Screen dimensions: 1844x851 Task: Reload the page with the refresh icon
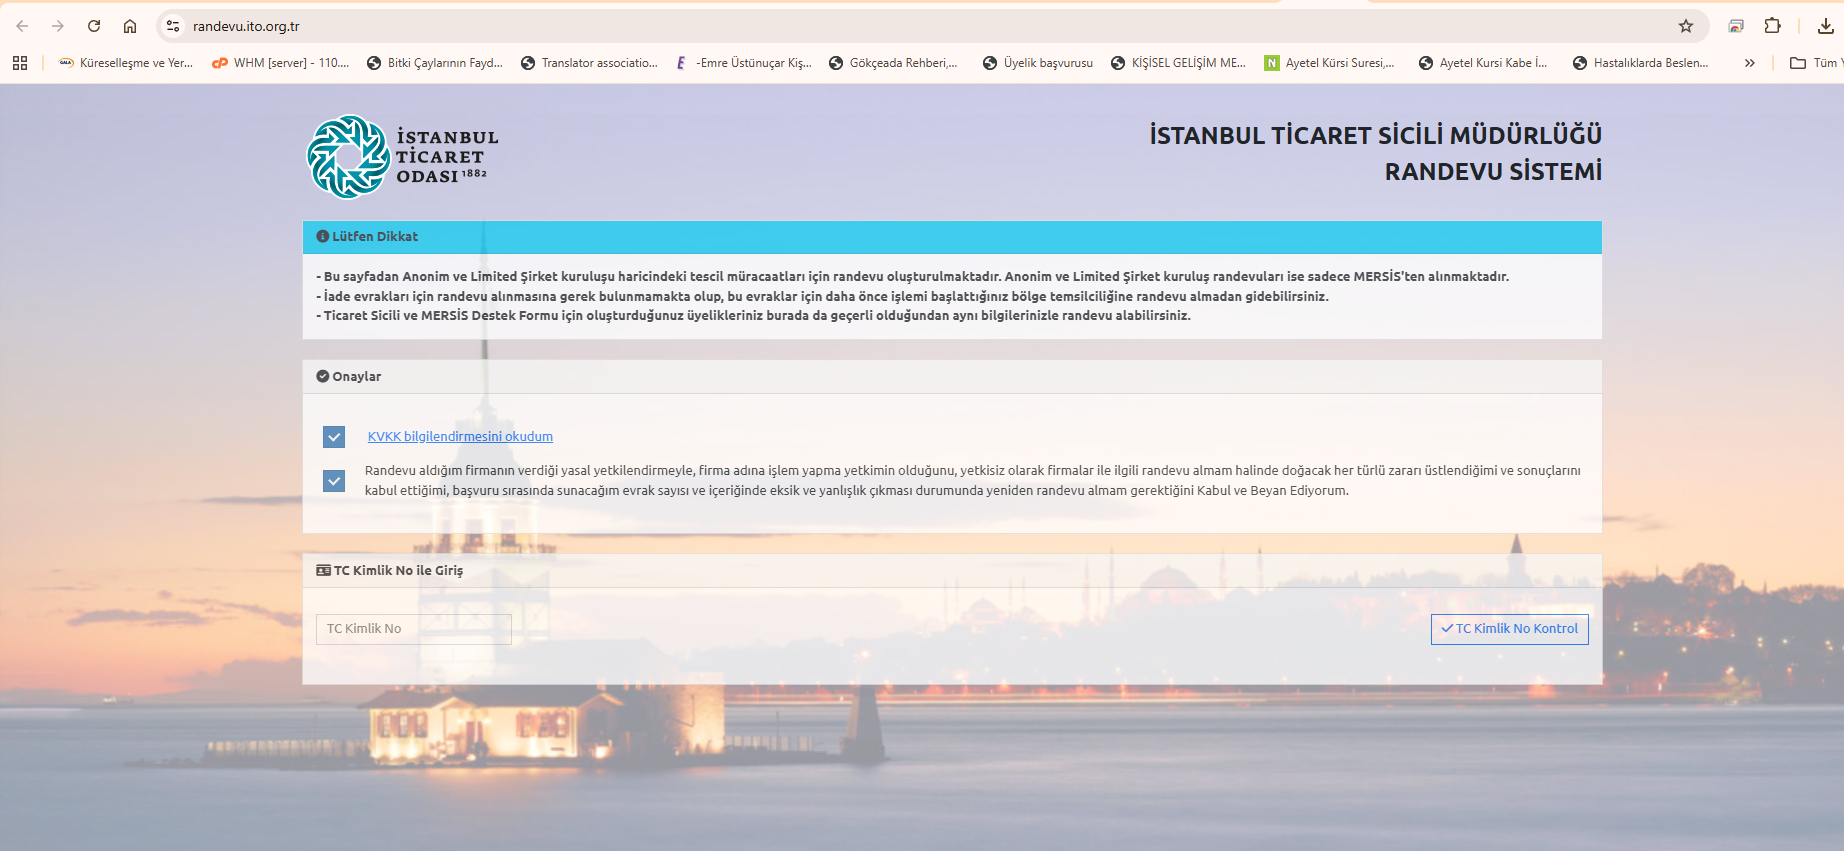click(x=94, y=26)
